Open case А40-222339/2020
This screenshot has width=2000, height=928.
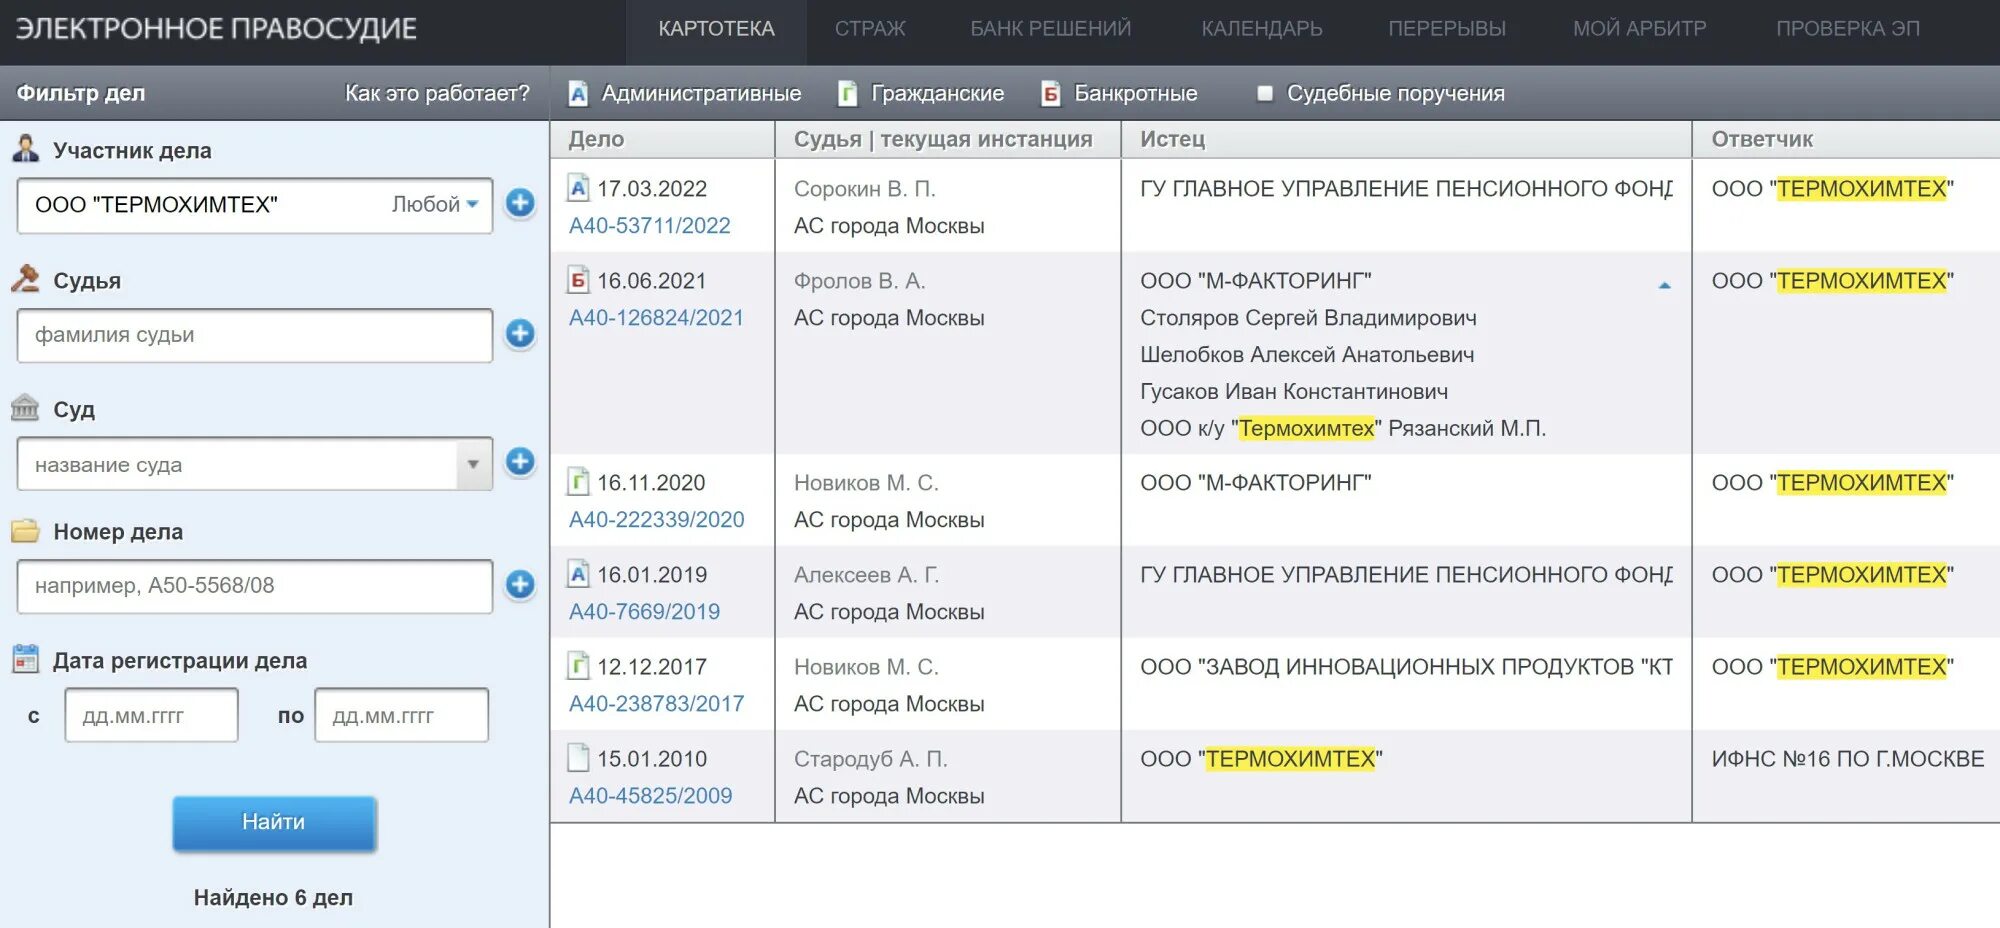click(656, 520)
